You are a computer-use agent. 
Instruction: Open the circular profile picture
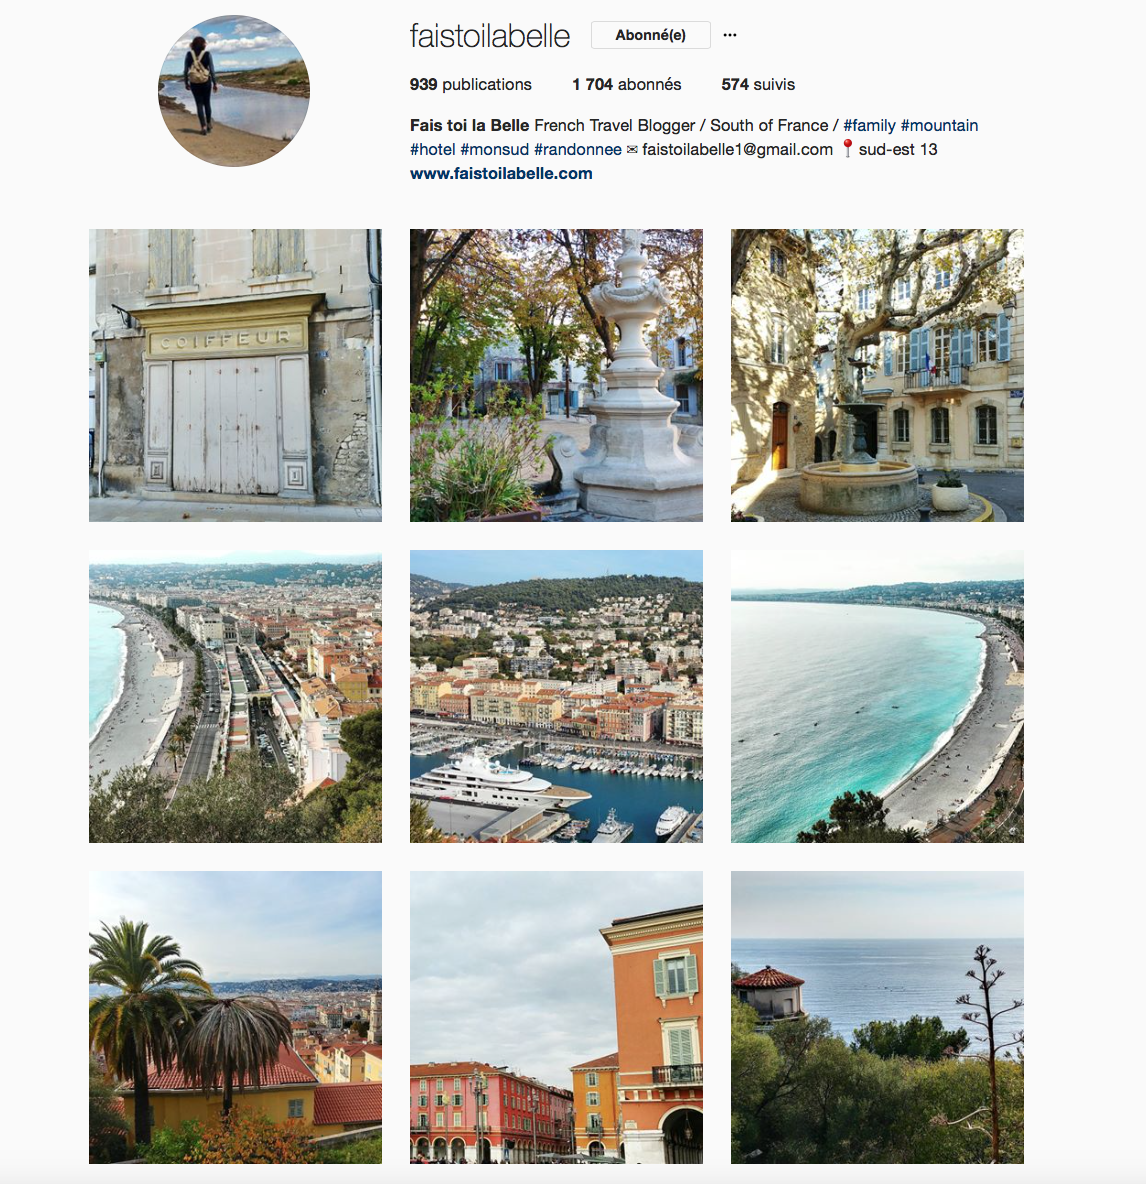point(234,91)
